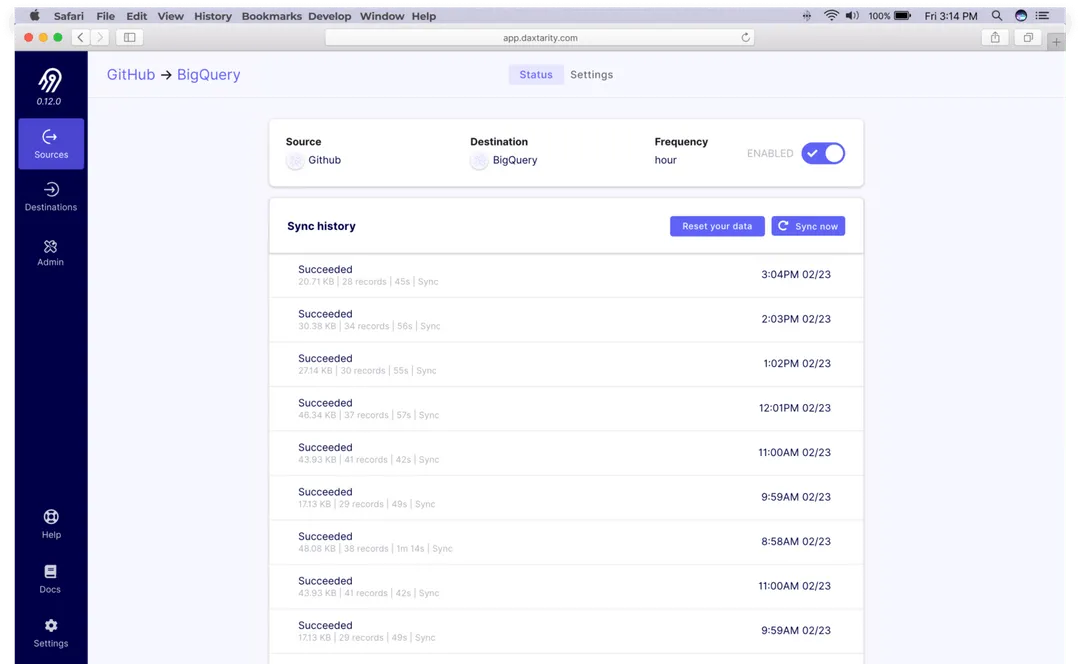This screenshot has height=664, width=1080.
Task: Click the '20.71 KB | 28 records' details
Action: (342, 282)
